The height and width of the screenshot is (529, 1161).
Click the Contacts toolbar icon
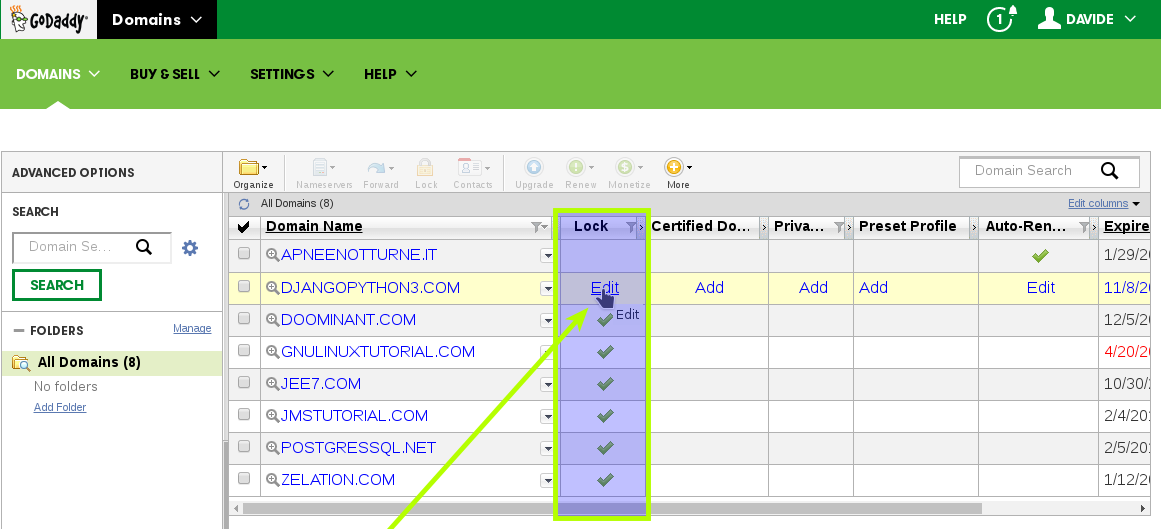(x=472, y=173)
